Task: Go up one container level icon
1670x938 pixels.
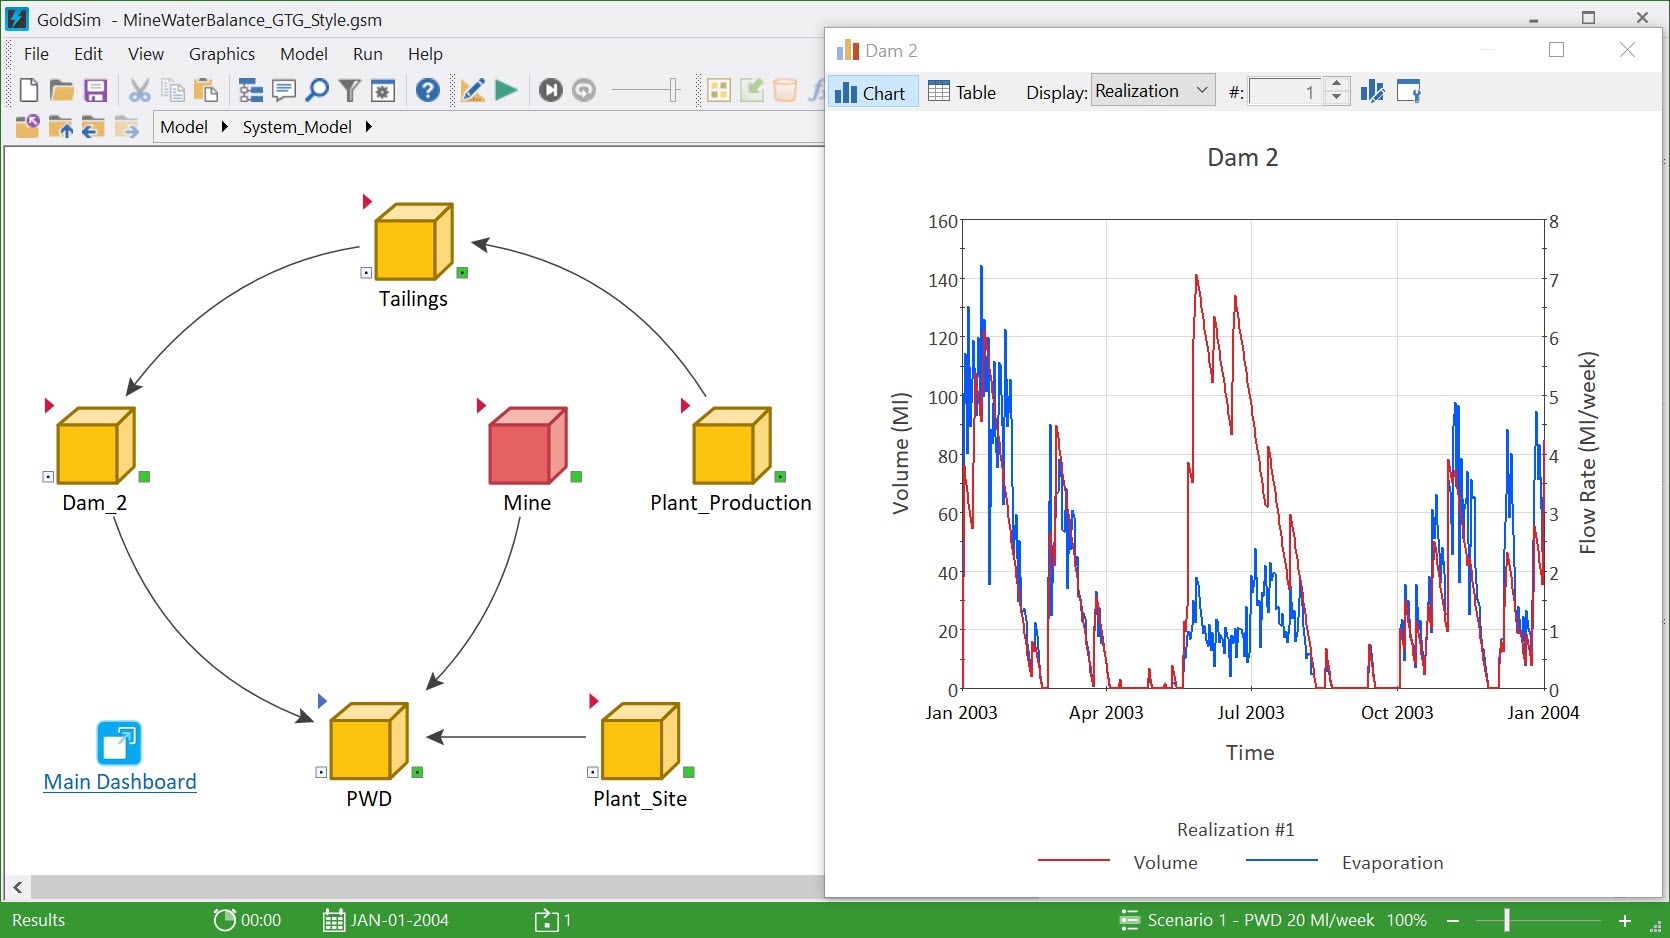Action: click(x=61, y=127)
